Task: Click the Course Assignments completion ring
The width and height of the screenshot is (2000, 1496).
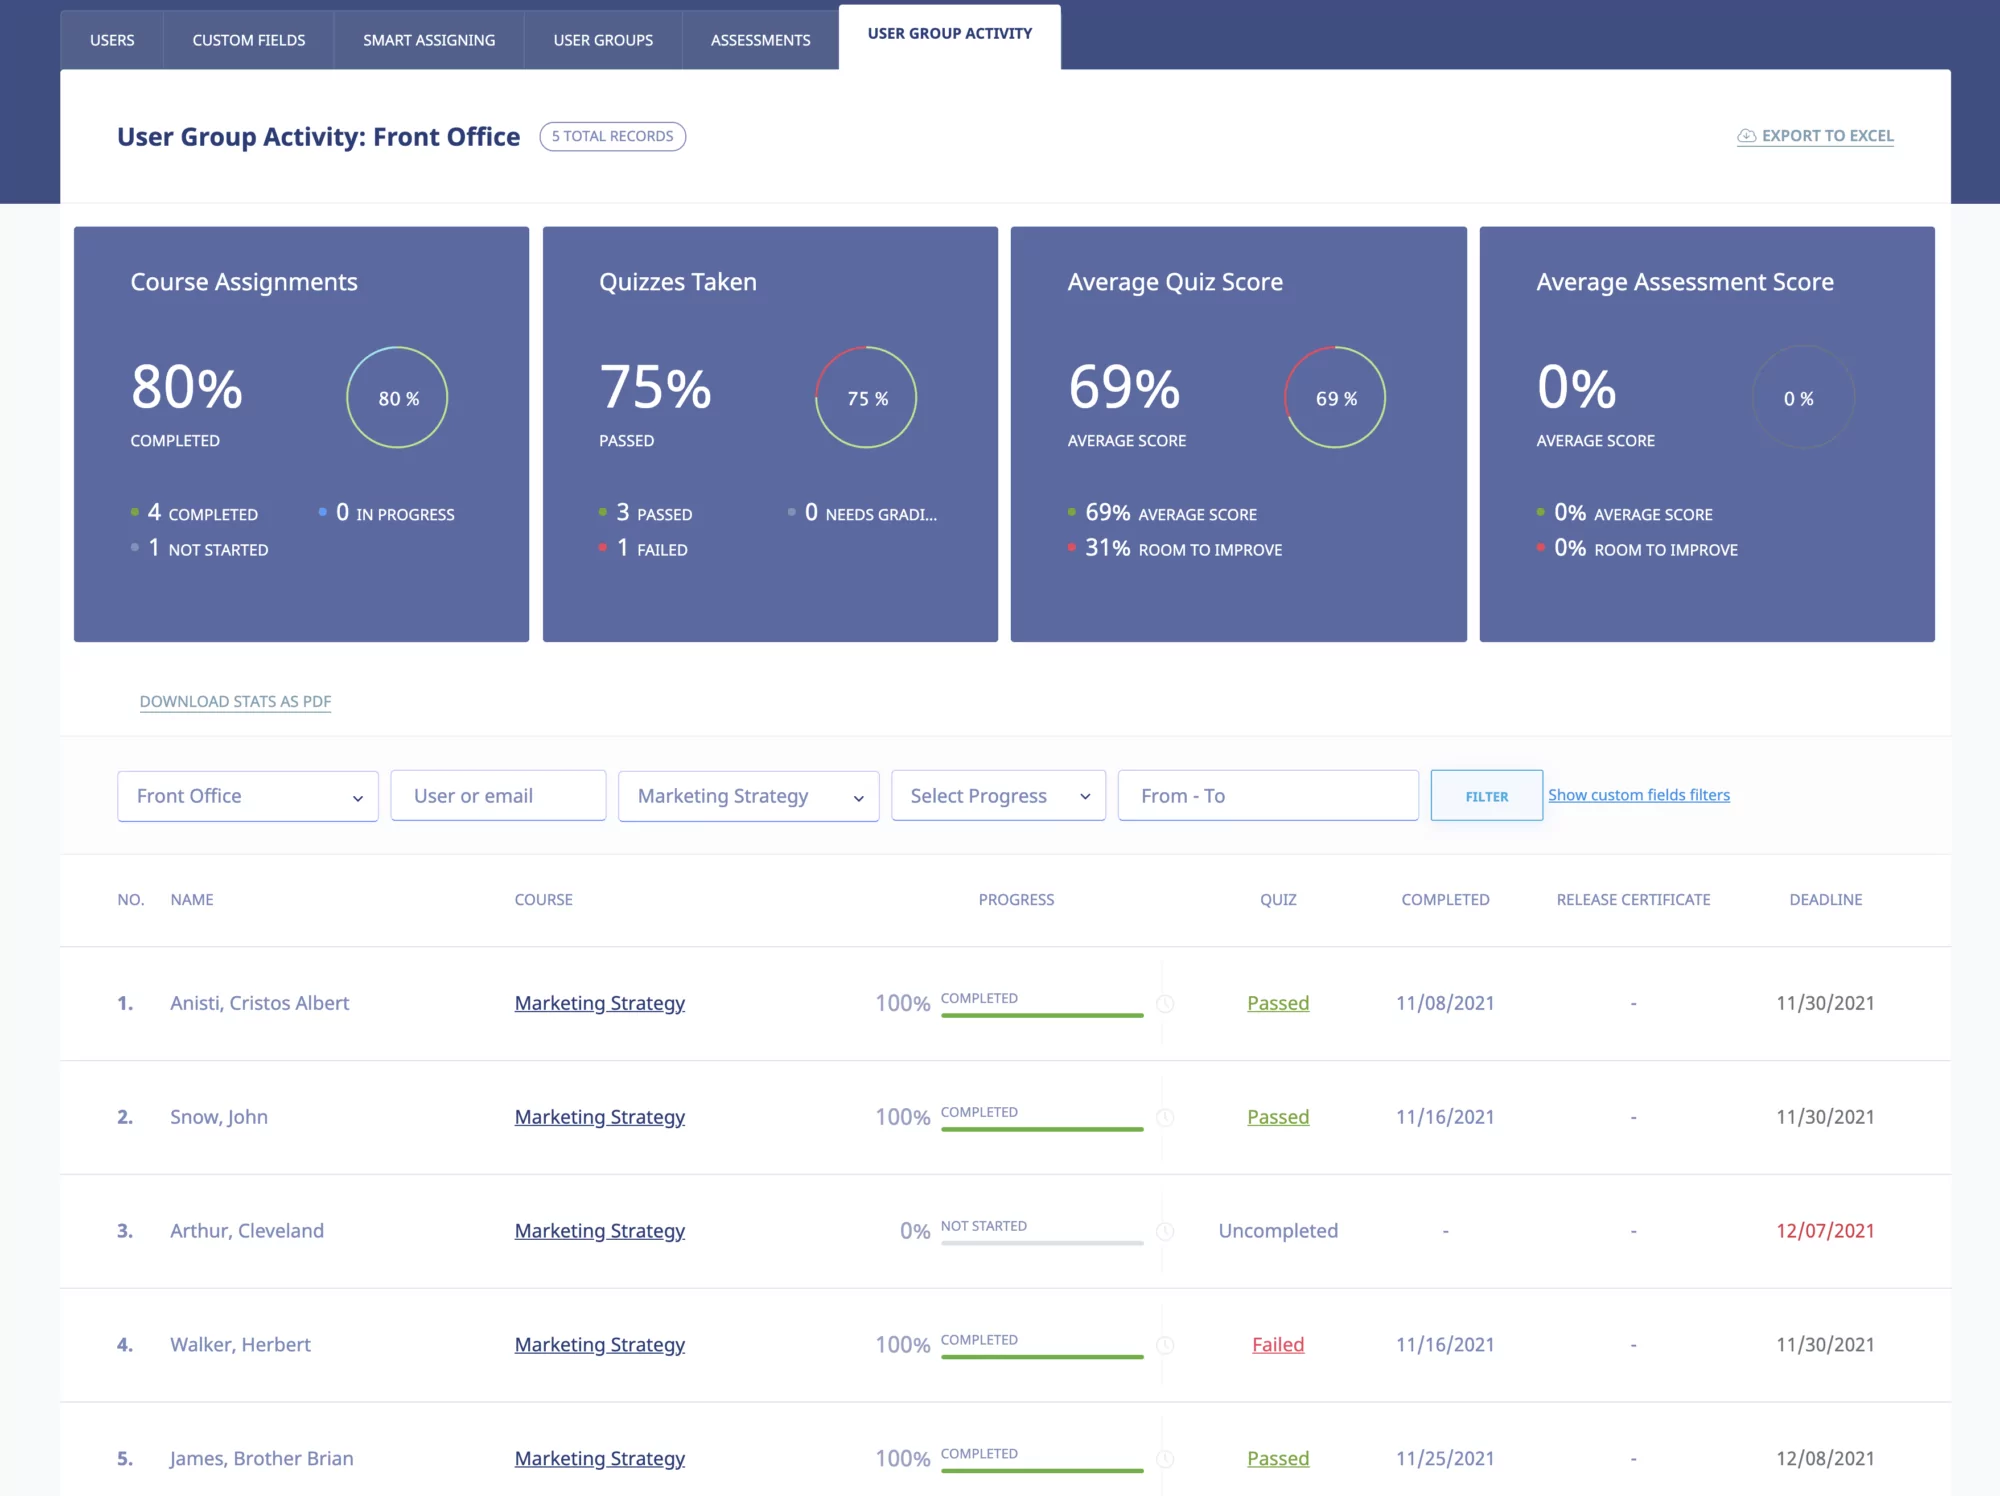Action: point(397,398)
